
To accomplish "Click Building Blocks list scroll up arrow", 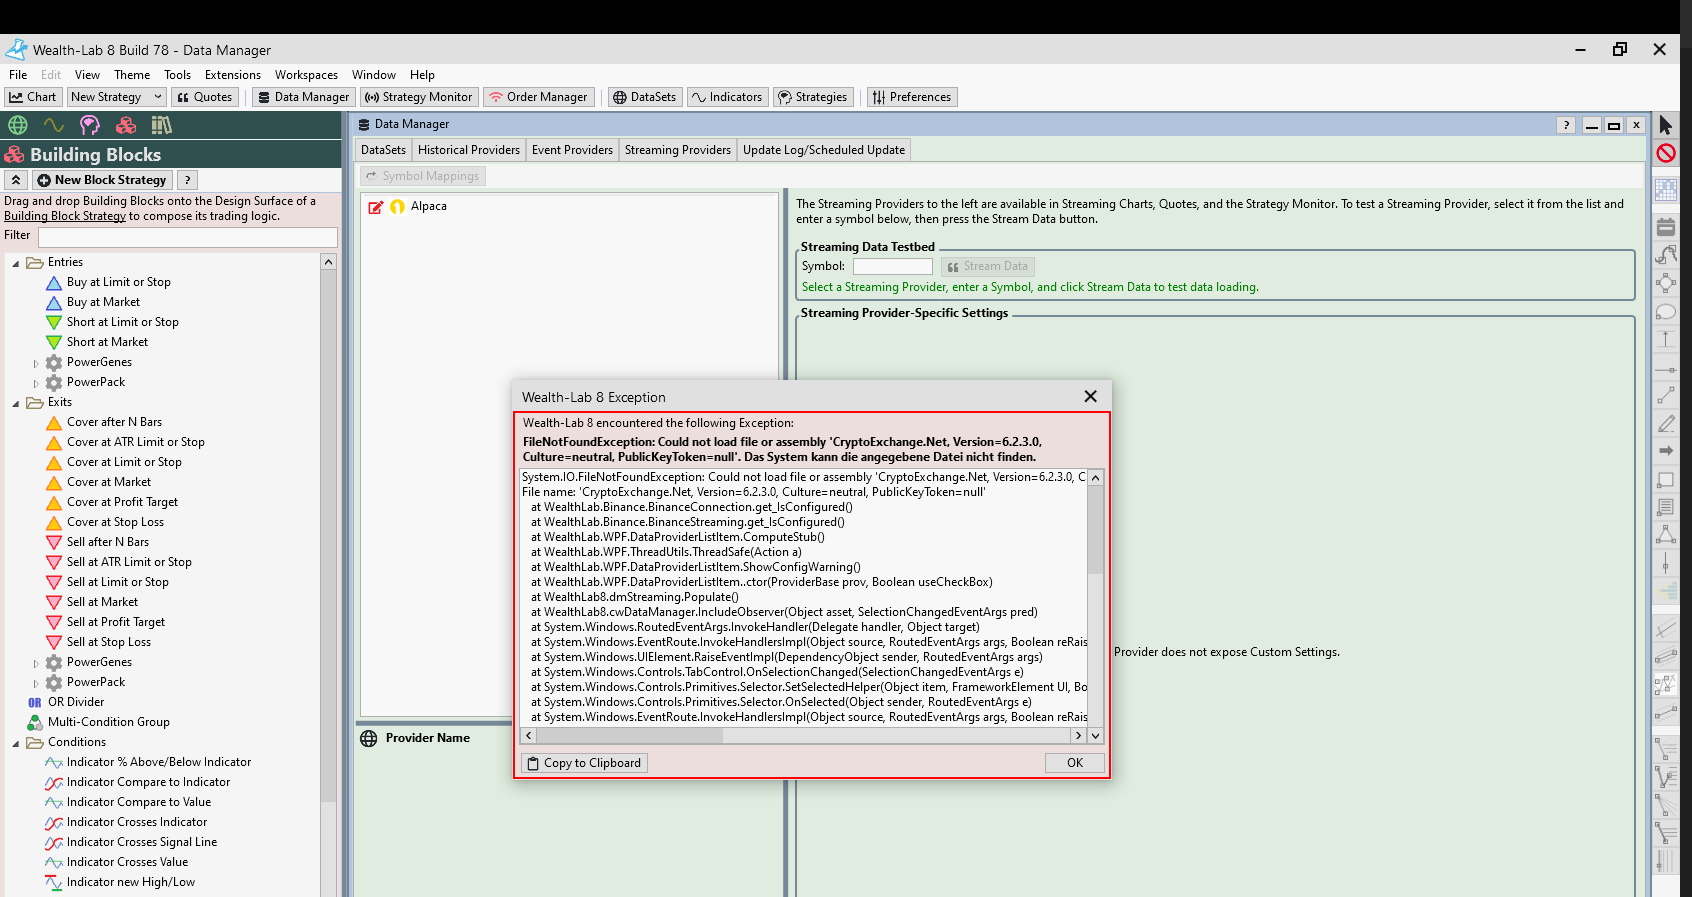I will 328,262.
